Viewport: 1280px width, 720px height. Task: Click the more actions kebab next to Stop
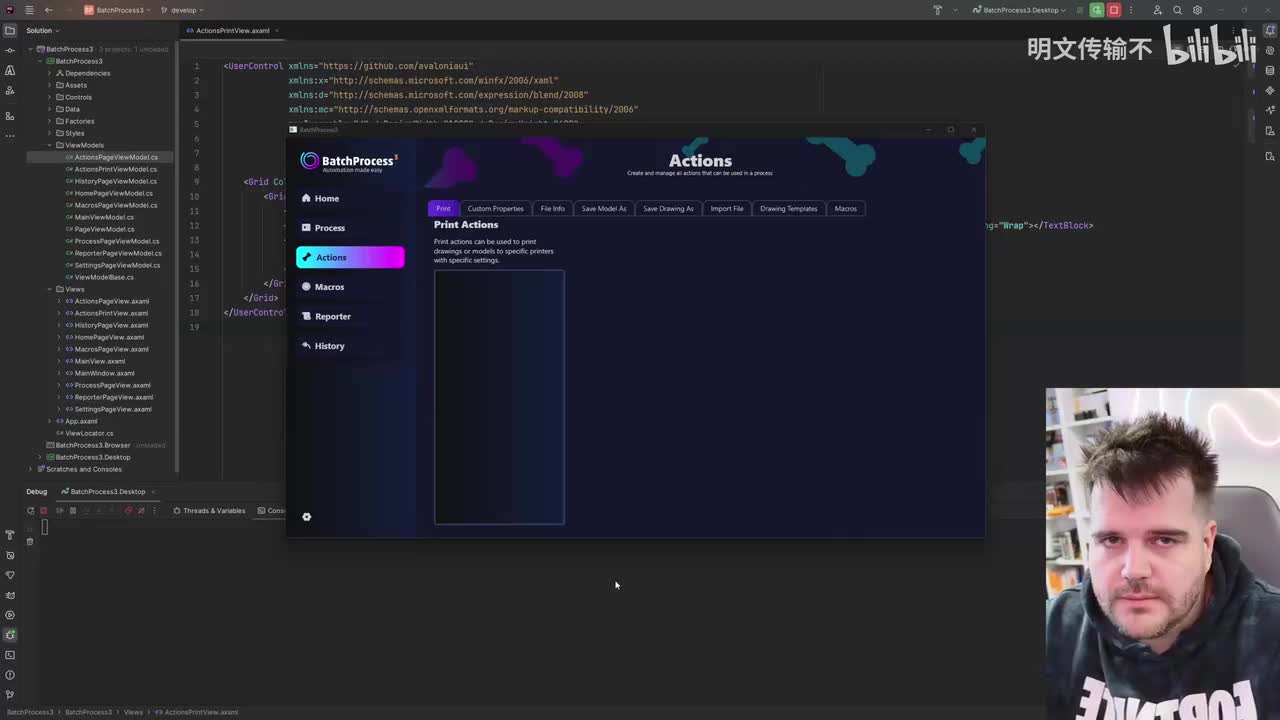pos(1131,10)
